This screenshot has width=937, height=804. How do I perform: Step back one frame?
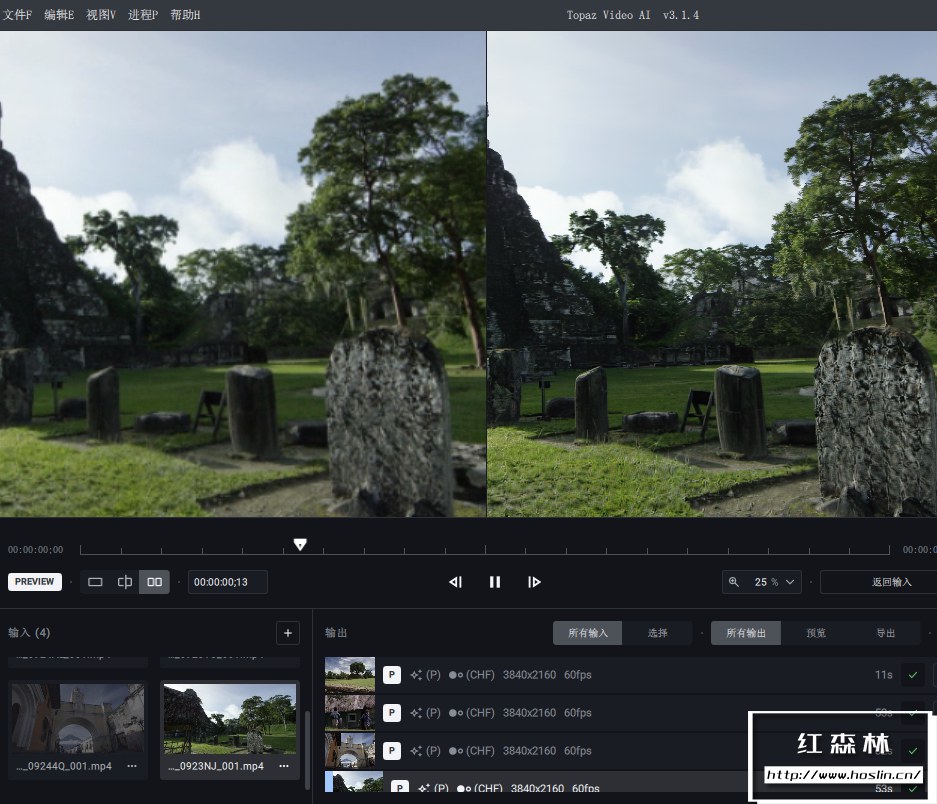455,582
